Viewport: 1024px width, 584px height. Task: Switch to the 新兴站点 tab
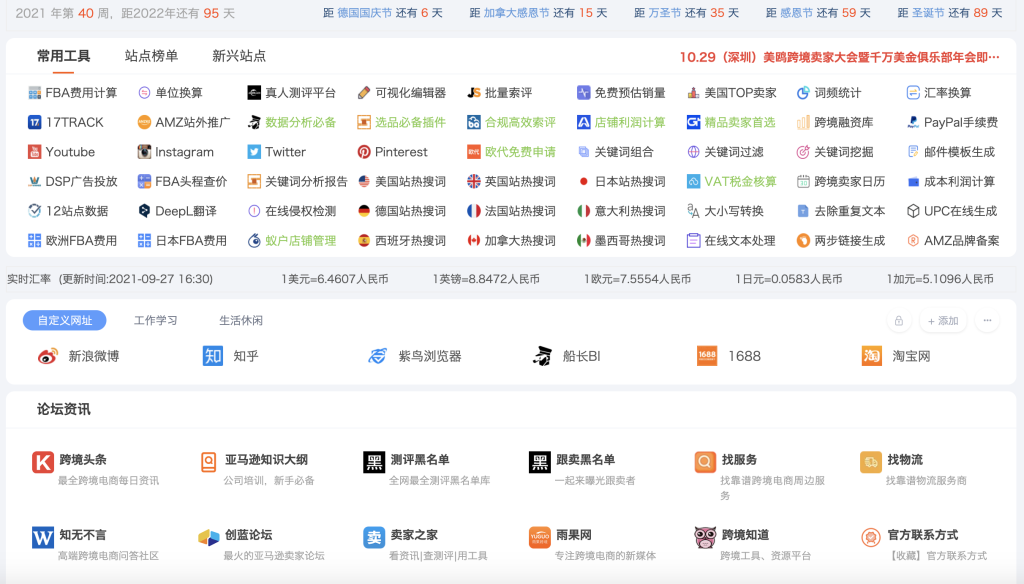coord(239,56)
